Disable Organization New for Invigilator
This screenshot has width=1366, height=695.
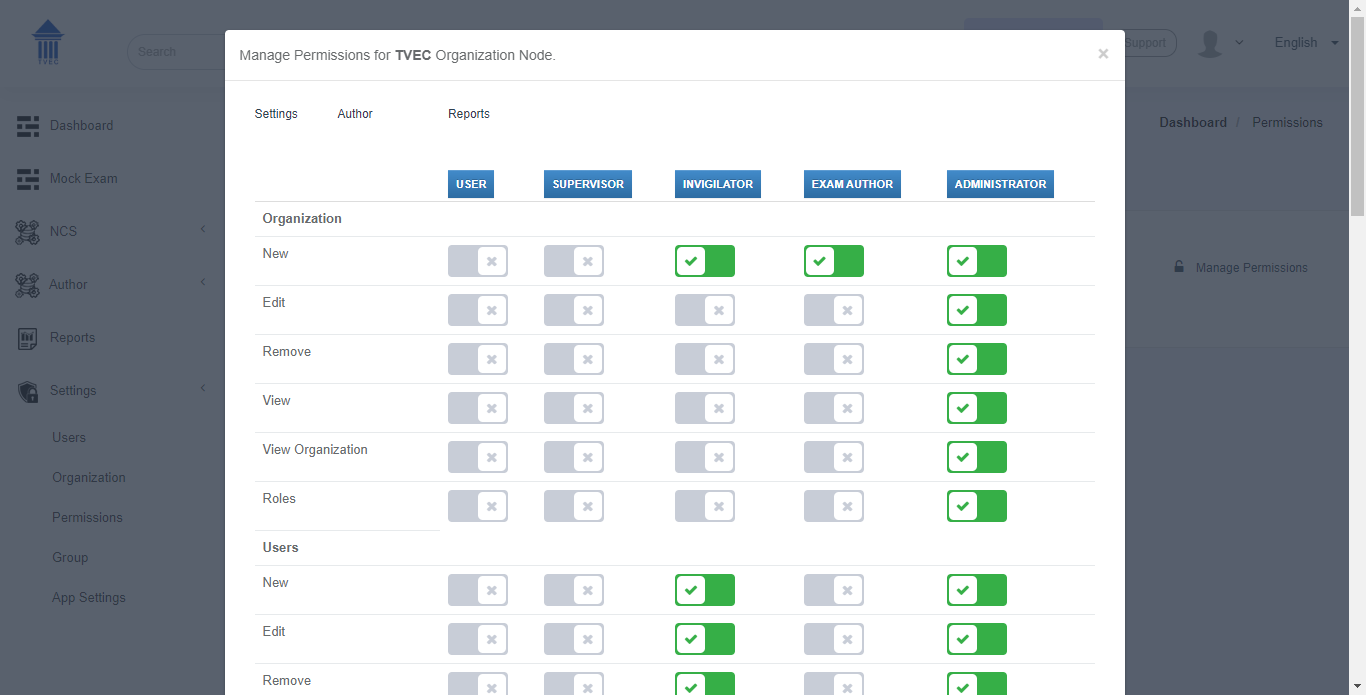tap(705, 261)
